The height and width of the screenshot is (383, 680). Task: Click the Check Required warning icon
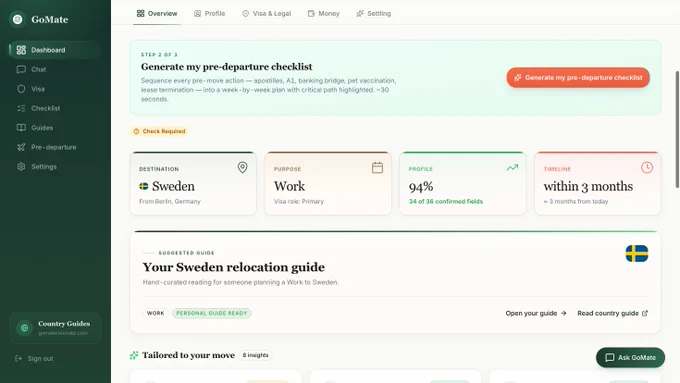tap(136, 131)
